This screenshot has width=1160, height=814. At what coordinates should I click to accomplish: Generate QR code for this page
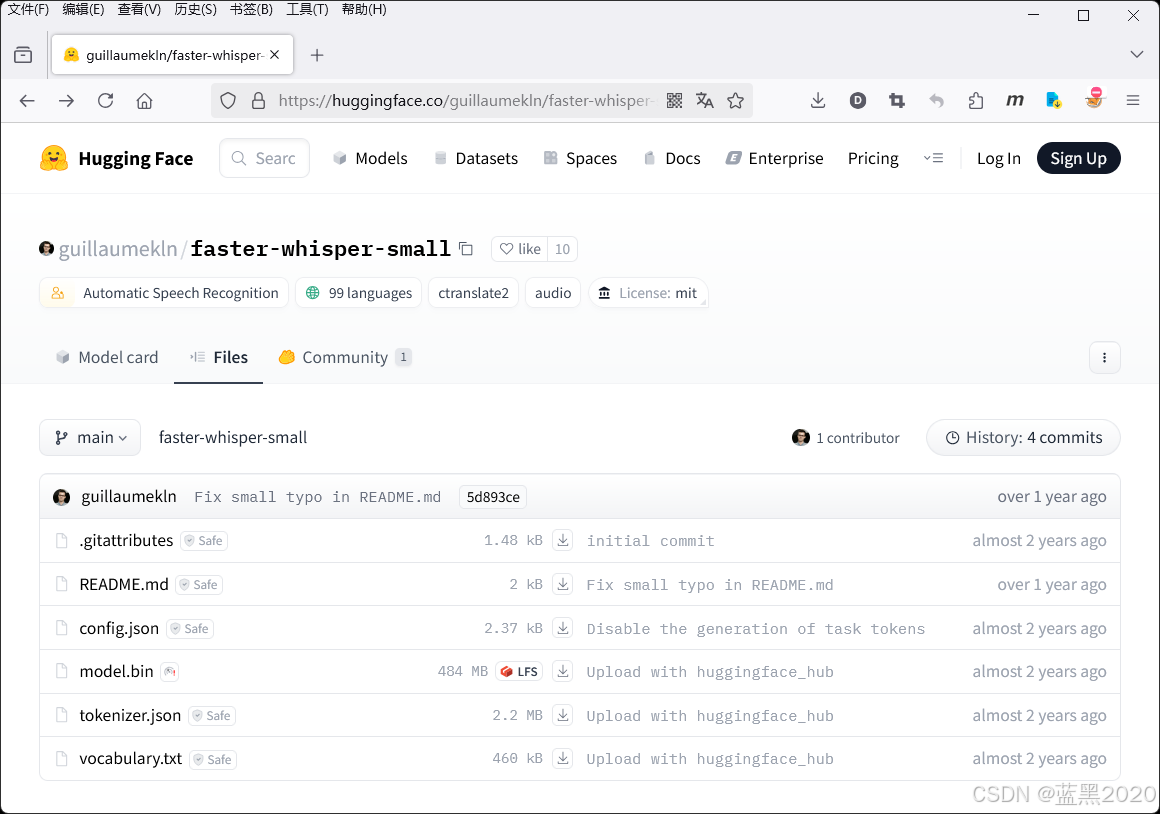click(674, 101)
